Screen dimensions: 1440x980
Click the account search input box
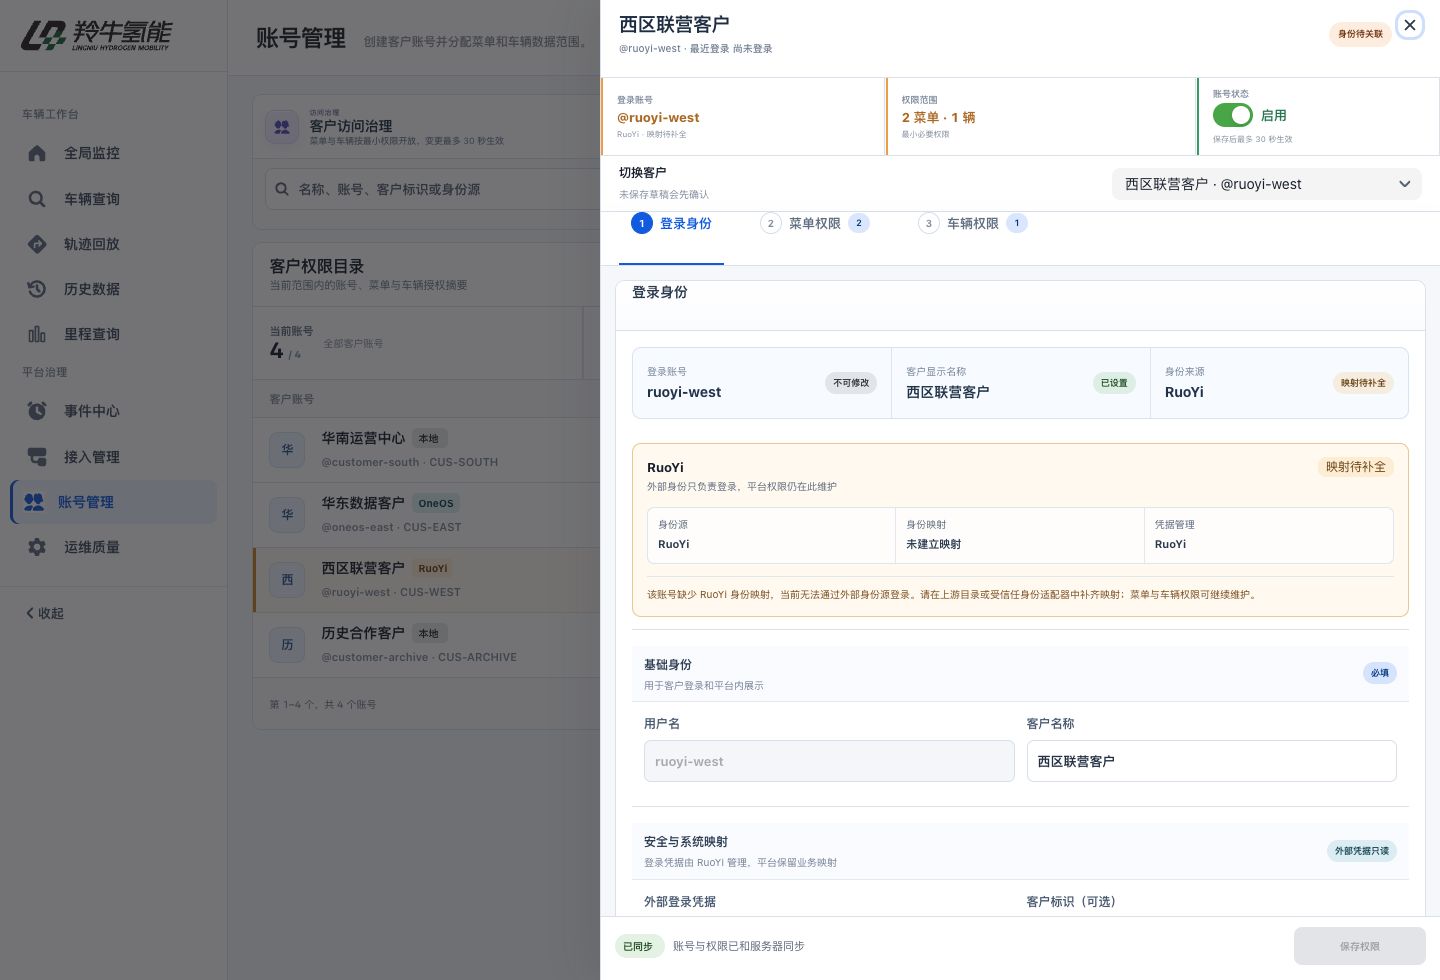click(x=433, y=189)
